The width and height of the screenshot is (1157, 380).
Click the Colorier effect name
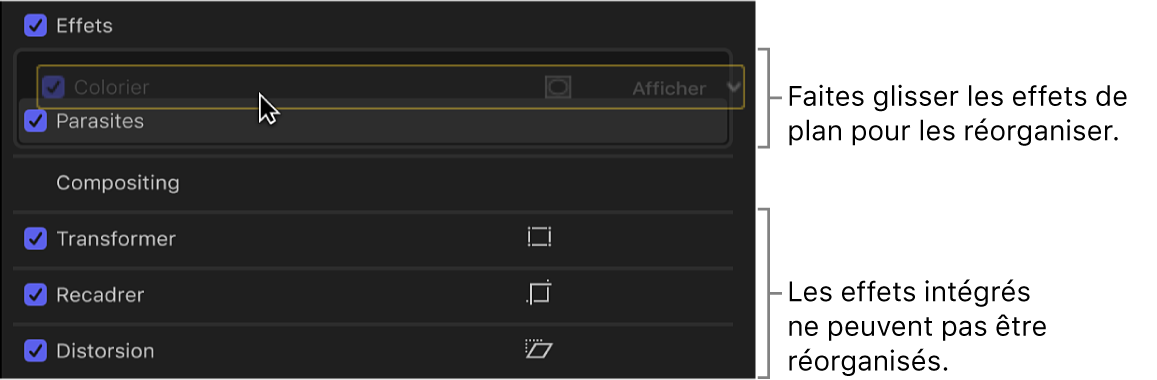pos(111,87)
